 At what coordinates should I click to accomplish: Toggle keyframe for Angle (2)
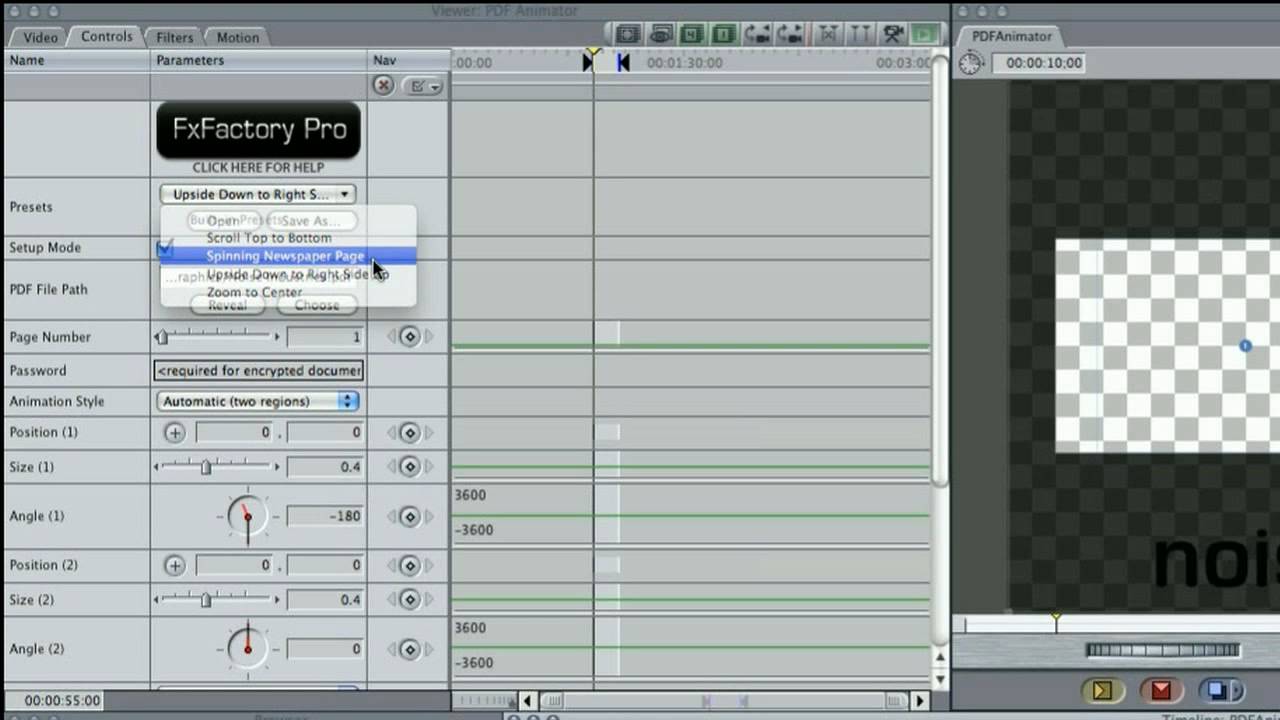[410, 649]
